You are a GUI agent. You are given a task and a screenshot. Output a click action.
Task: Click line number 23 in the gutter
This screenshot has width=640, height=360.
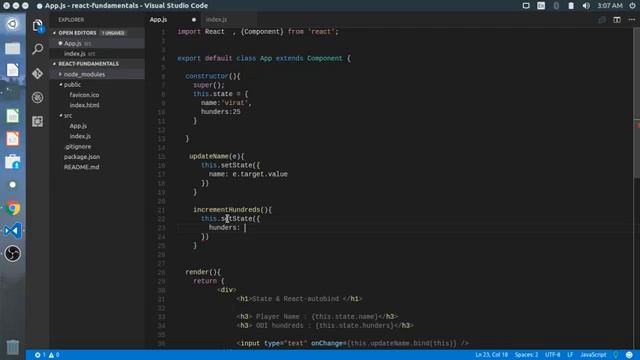(x=162, y=228)
